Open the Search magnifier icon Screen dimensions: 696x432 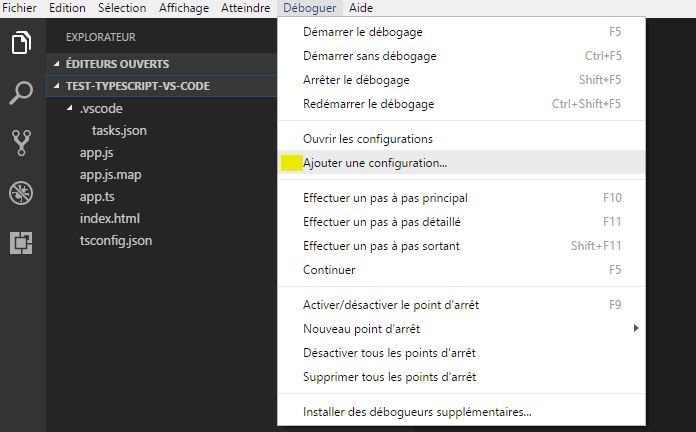(21, 93)
